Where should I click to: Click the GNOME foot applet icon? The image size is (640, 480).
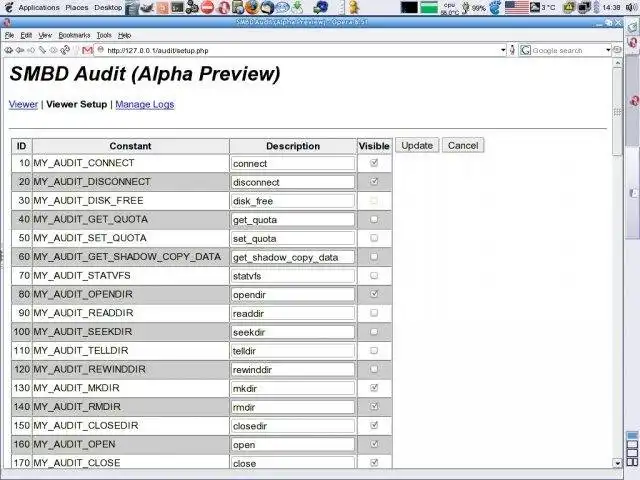[495, 7]
